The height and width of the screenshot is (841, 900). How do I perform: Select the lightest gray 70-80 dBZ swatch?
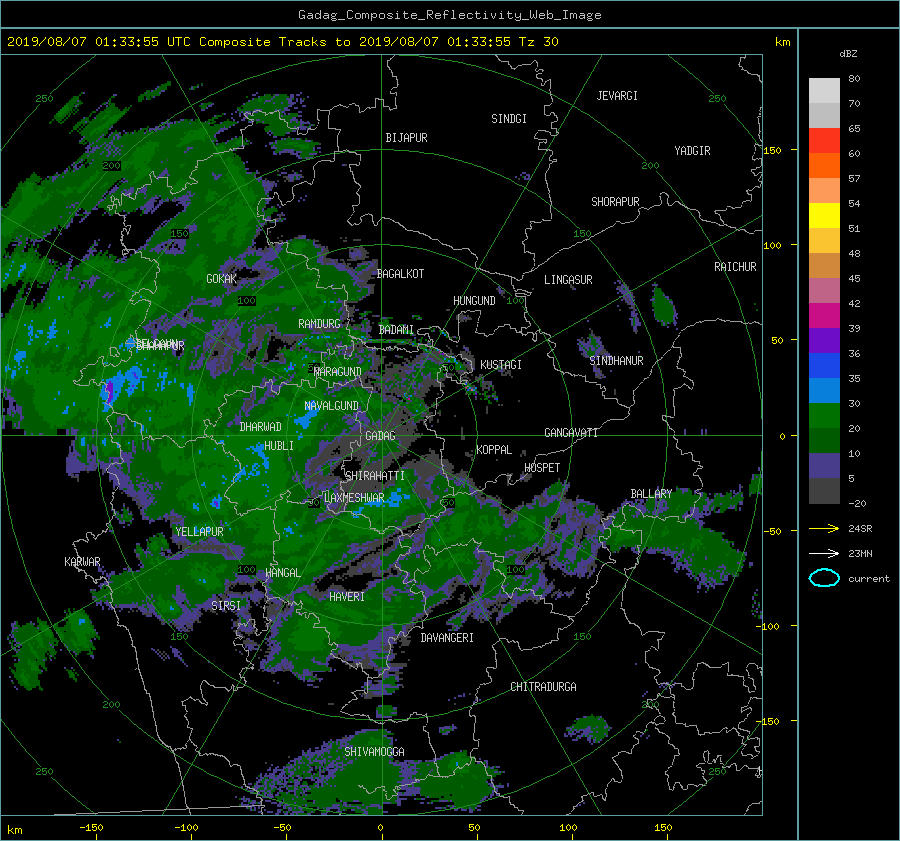pos(824,90)
